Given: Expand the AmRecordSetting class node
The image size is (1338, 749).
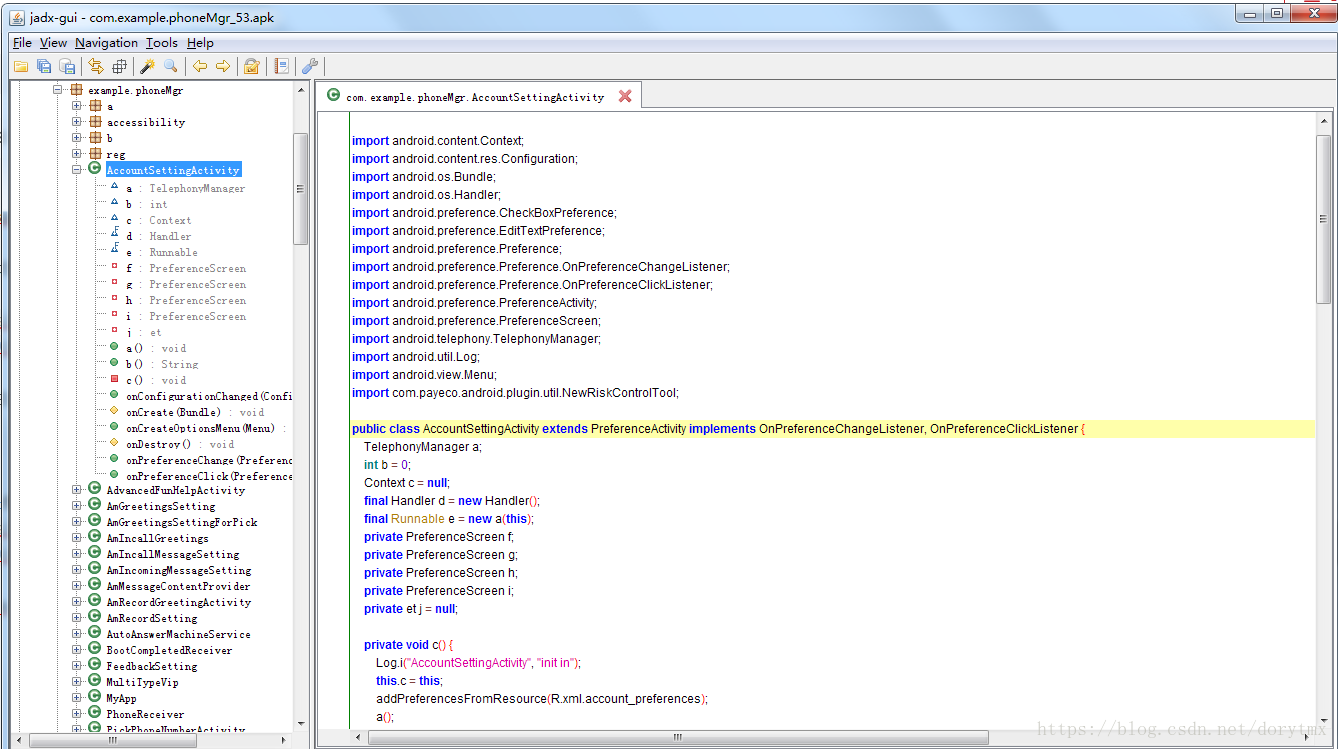Looking at the screenshot, I should (77, 618).
